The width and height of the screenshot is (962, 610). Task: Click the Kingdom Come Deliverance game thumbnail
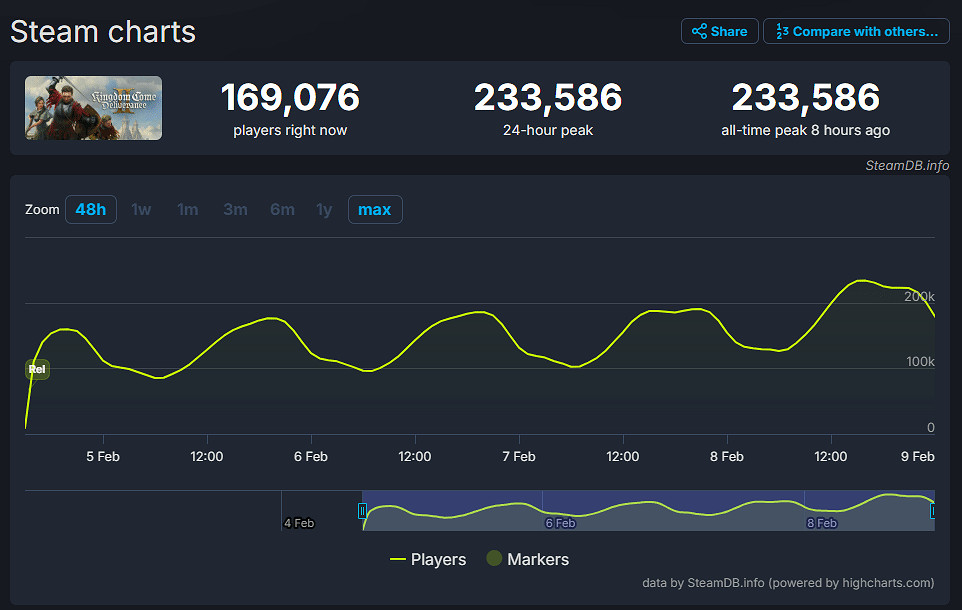[94, 108]
